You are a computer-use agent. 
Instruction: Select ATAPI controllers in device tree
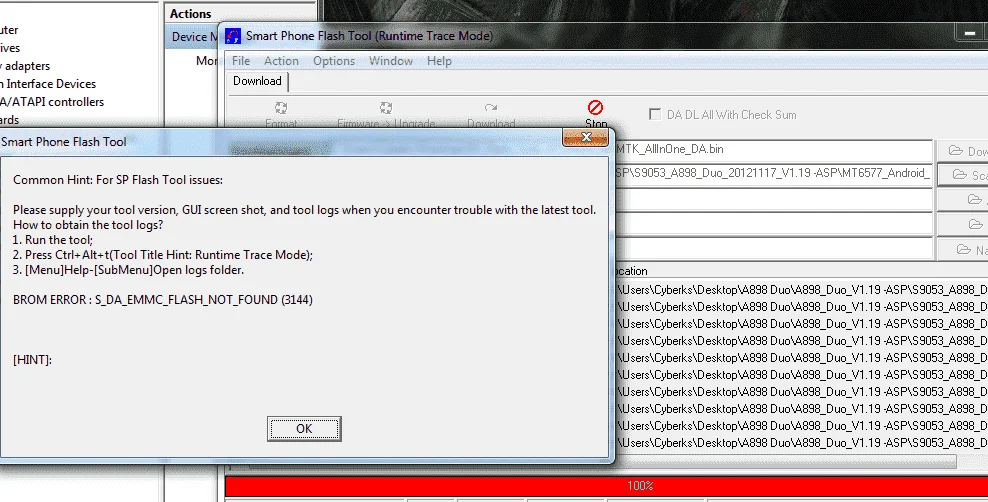click(52, 101)
